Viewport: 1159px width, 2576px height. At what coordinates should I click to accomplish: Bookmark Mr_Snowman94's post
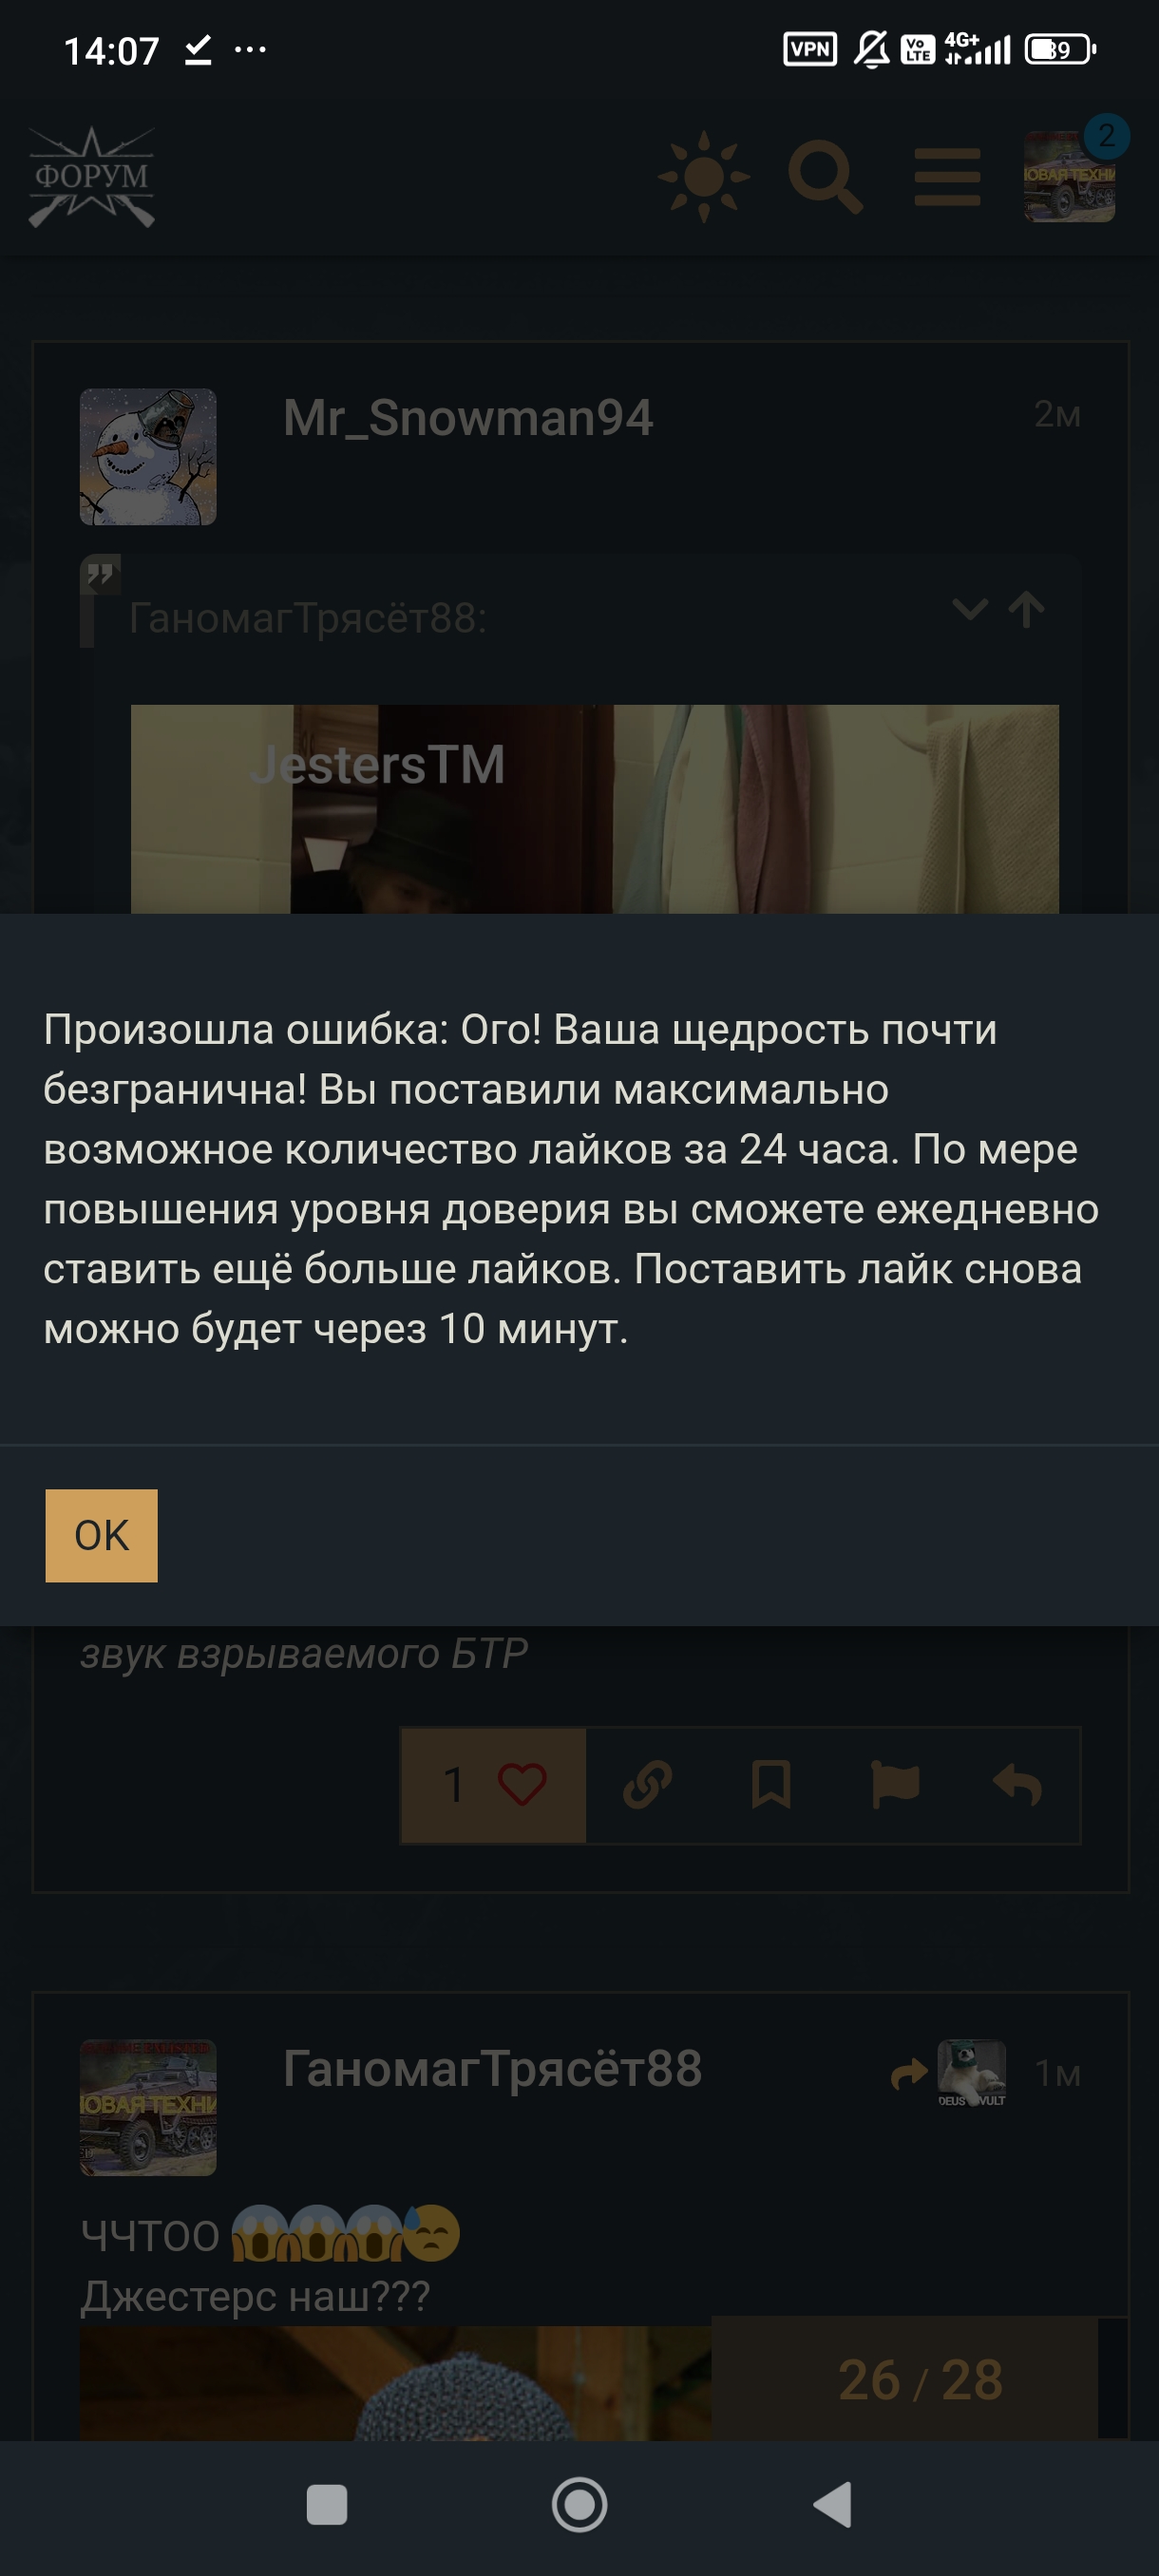771,1785
